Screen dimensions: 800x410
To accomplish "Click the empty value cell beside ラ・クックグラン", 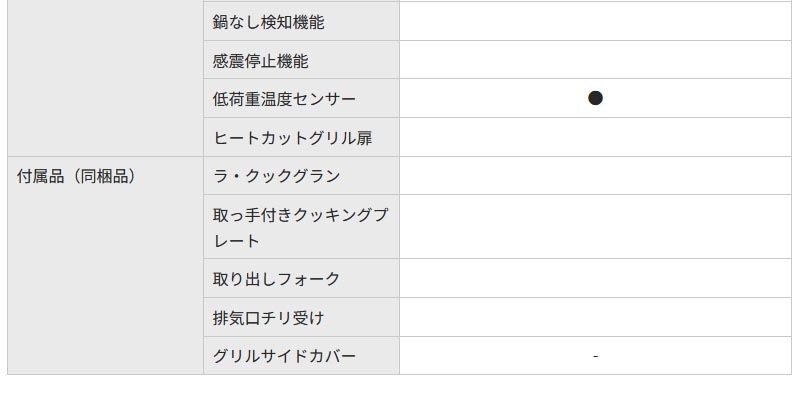I will point(595,177).
